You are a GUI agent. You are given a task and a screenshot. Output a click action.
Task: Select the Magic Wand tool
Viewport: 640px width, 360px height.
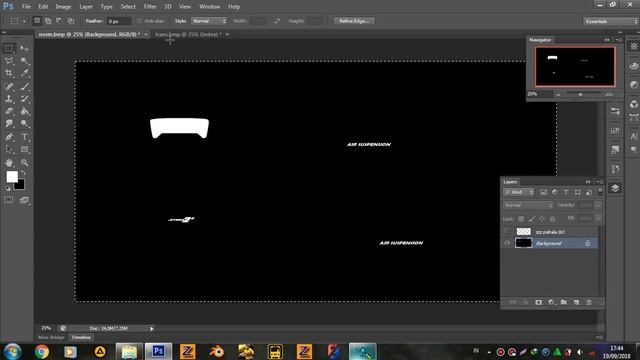tap(24, 61)
